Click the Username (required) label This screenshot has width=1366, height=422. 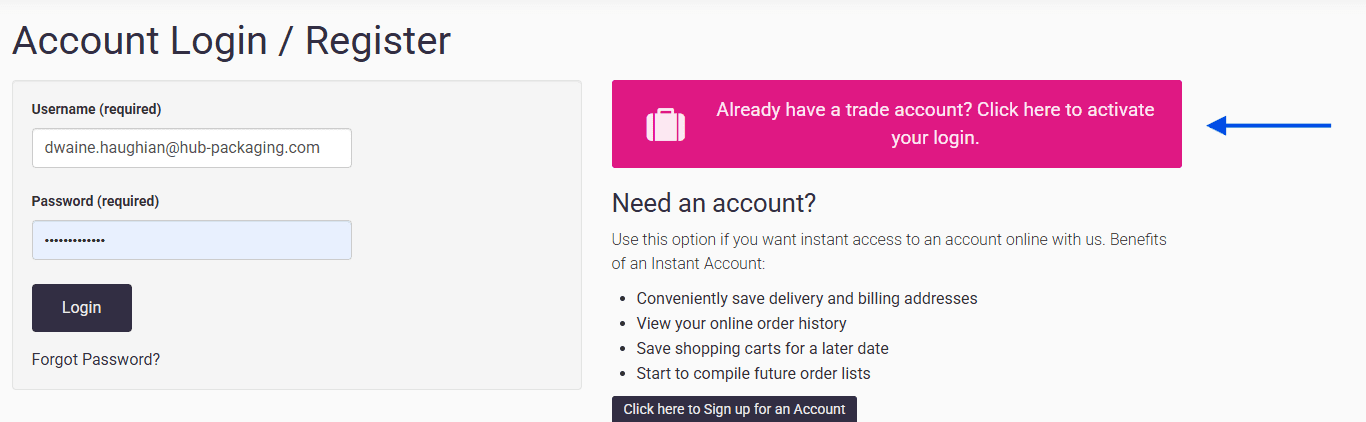click(x=96, y=109)
